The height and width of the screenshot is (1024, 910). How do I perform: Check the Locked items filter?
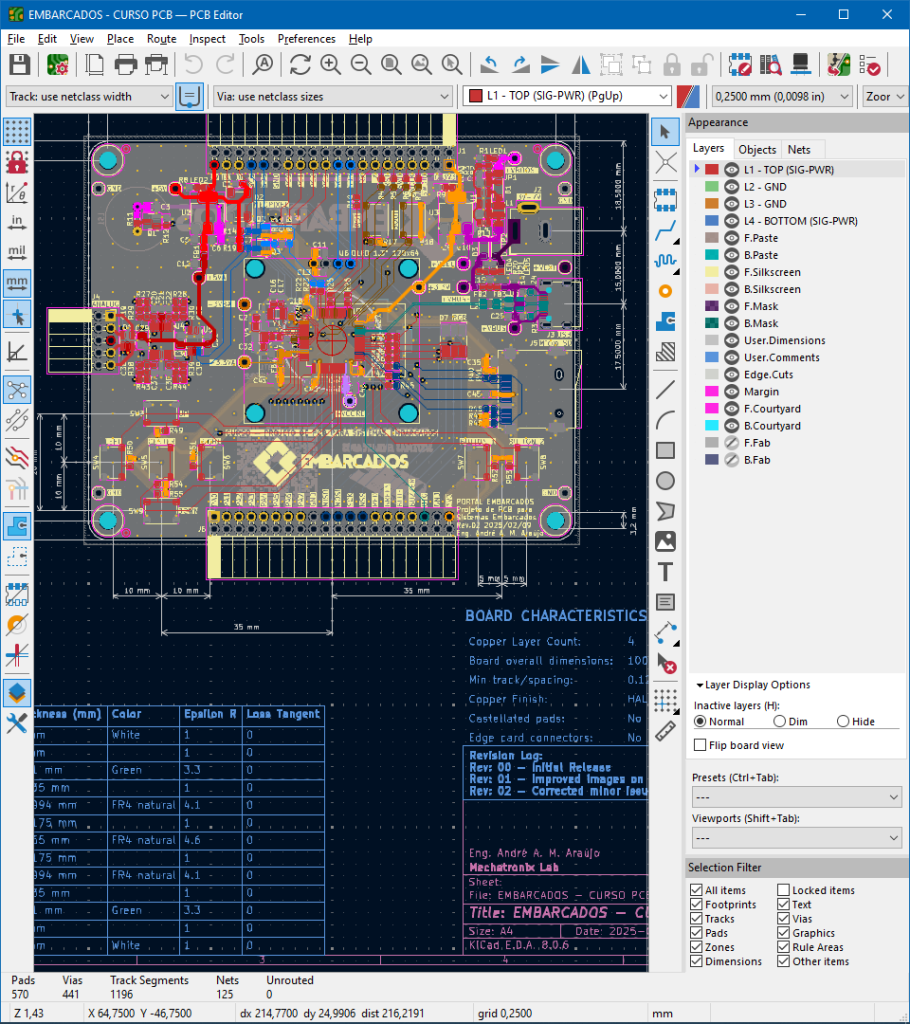784,890
